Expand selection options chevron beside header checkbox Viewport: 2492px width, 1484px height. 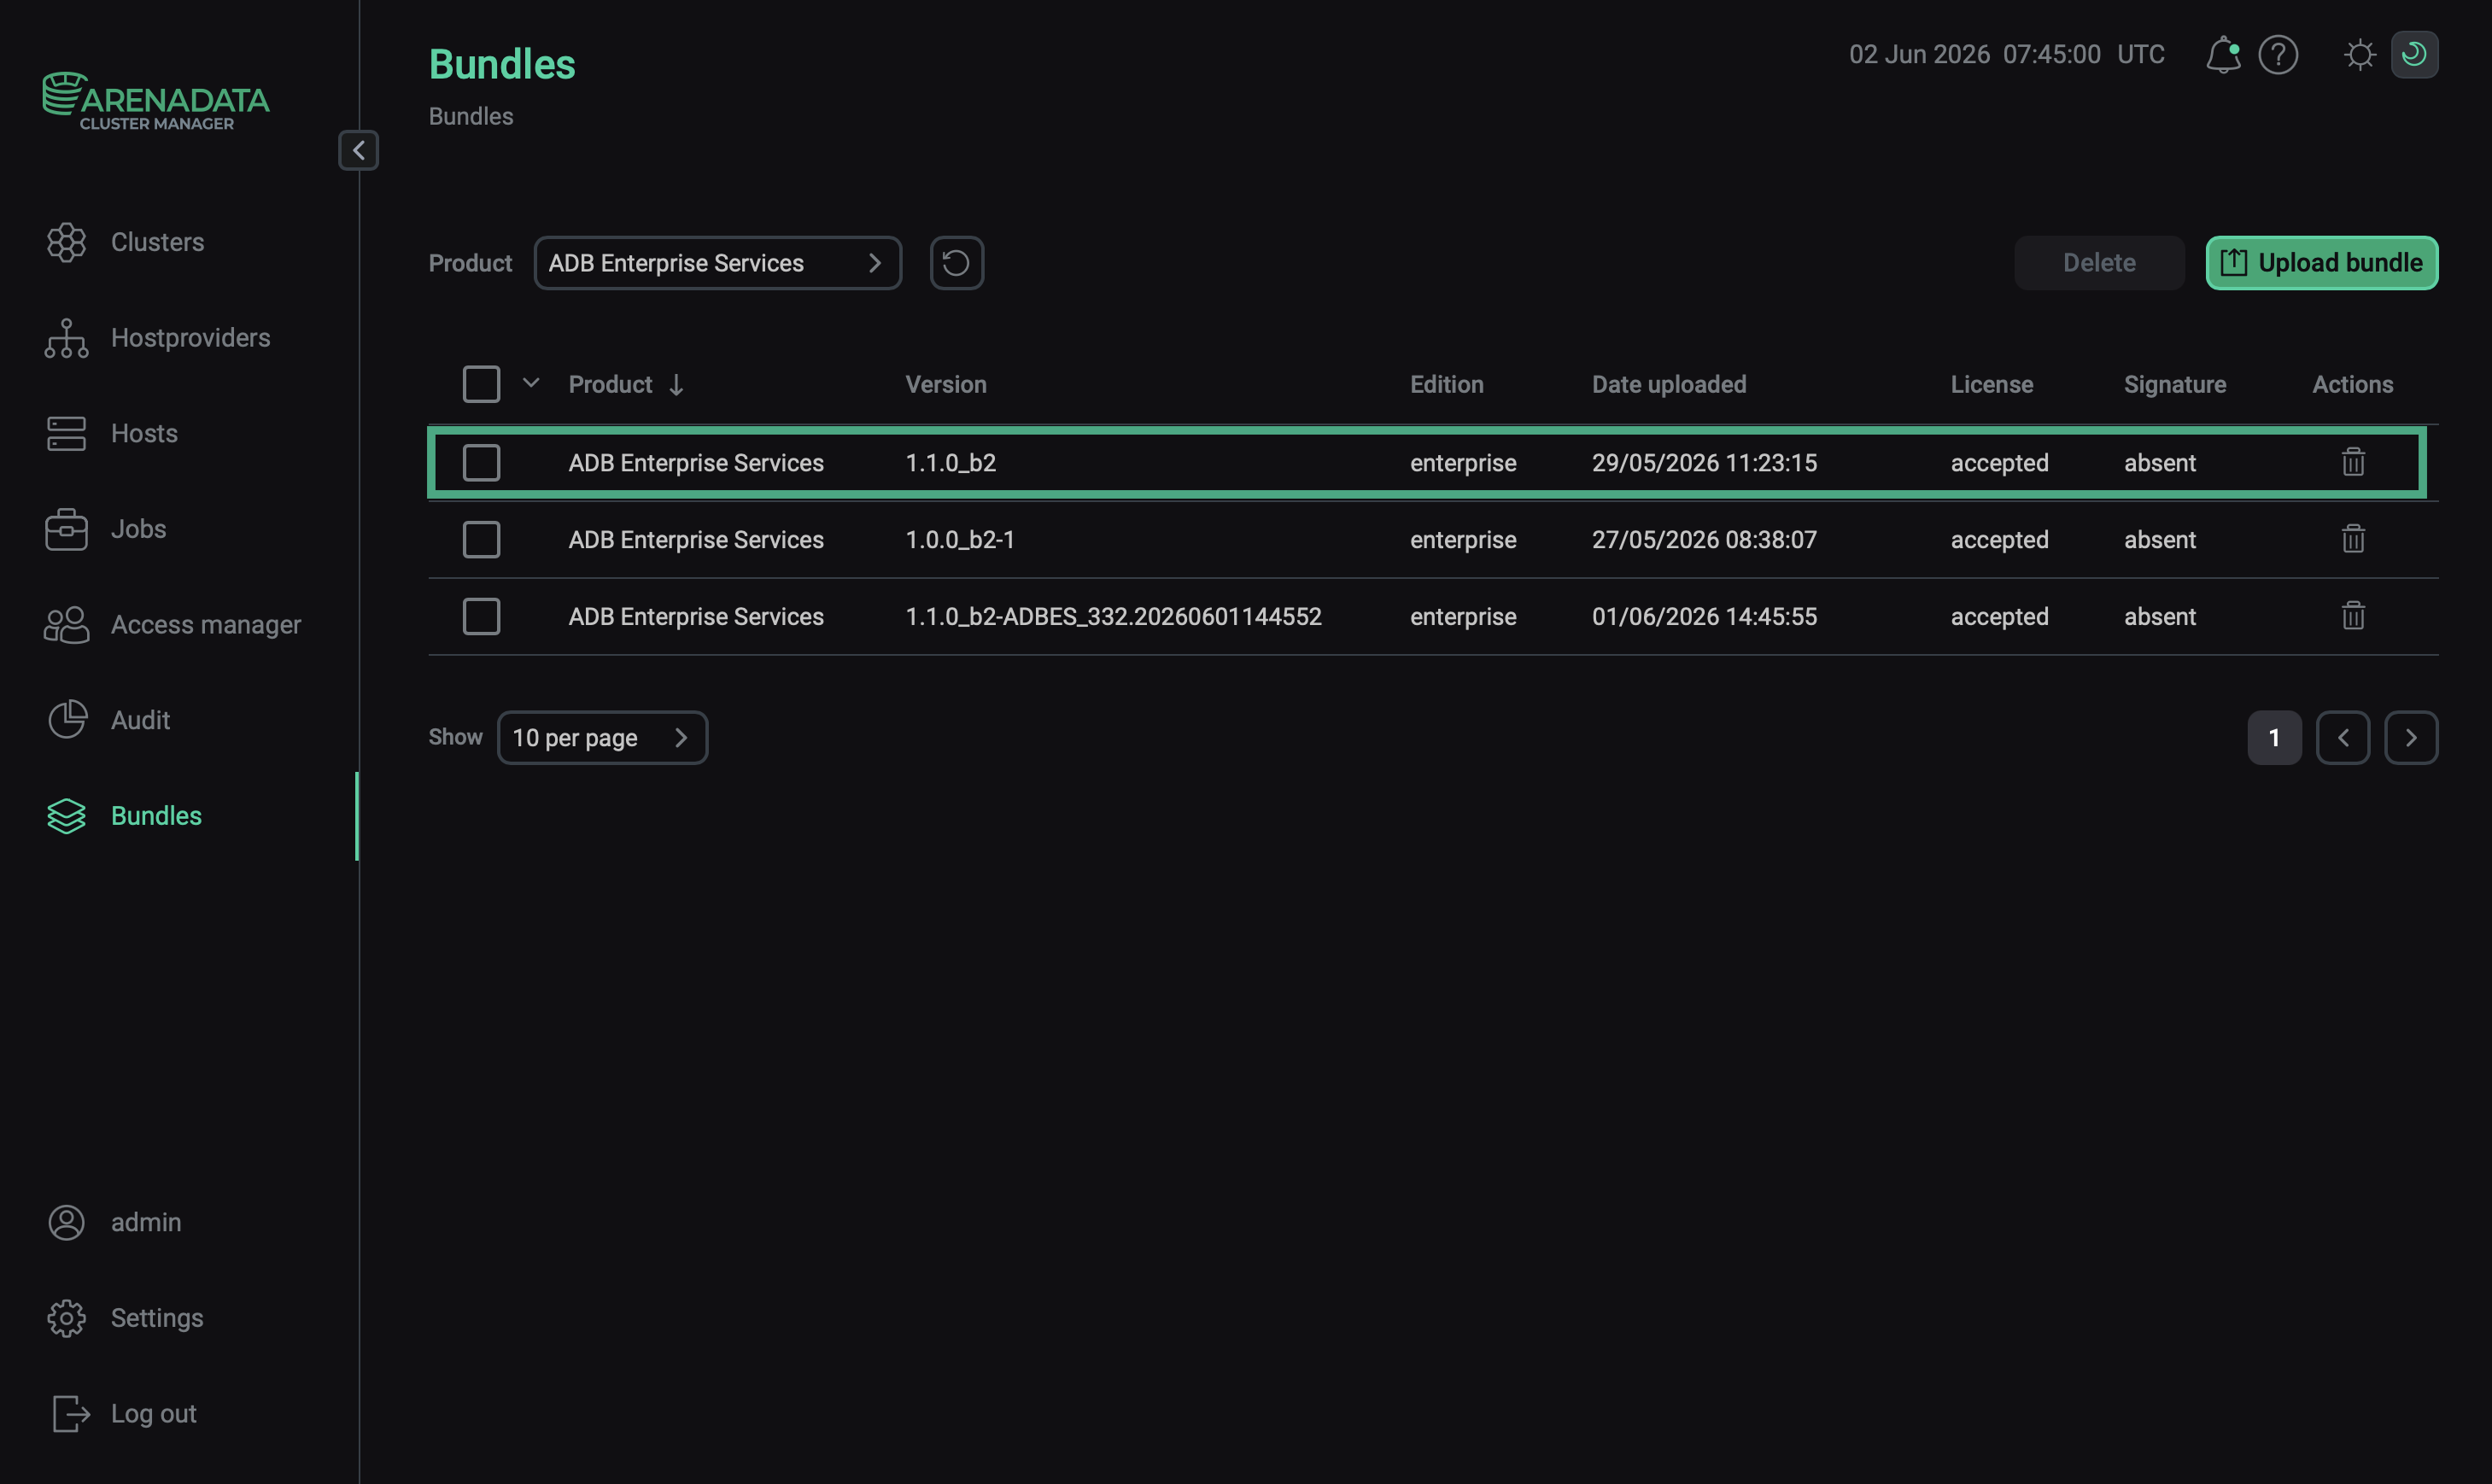(531, 383)
